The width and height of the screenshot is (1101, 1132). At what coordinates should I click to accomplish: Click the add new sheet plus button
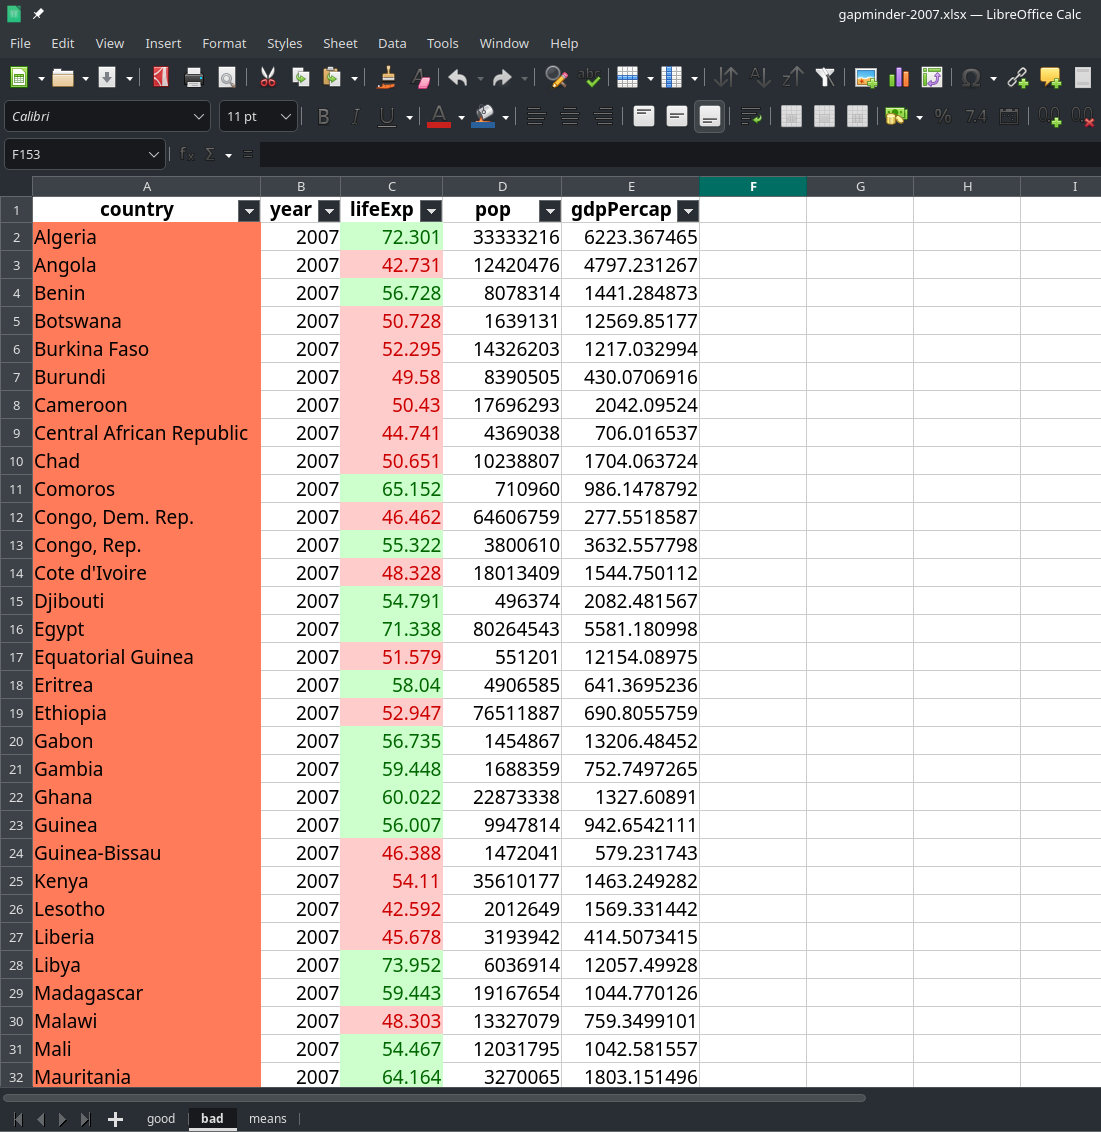point(115,1119)
